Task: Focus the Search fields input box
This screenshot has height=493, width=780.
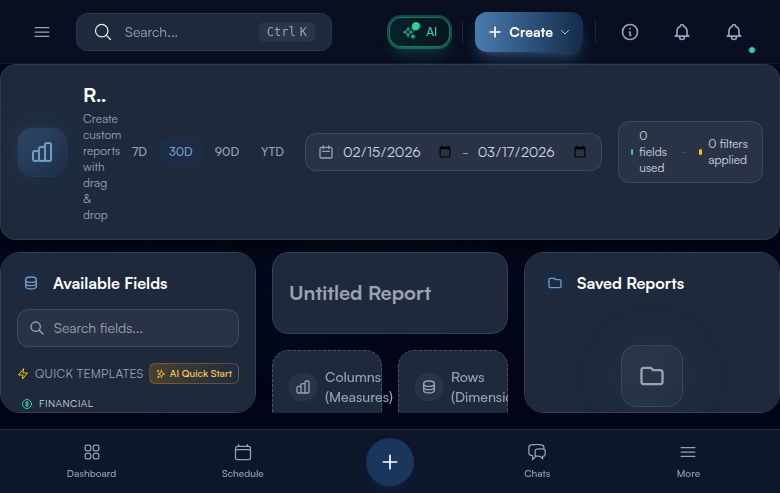Action: [128, 328]
